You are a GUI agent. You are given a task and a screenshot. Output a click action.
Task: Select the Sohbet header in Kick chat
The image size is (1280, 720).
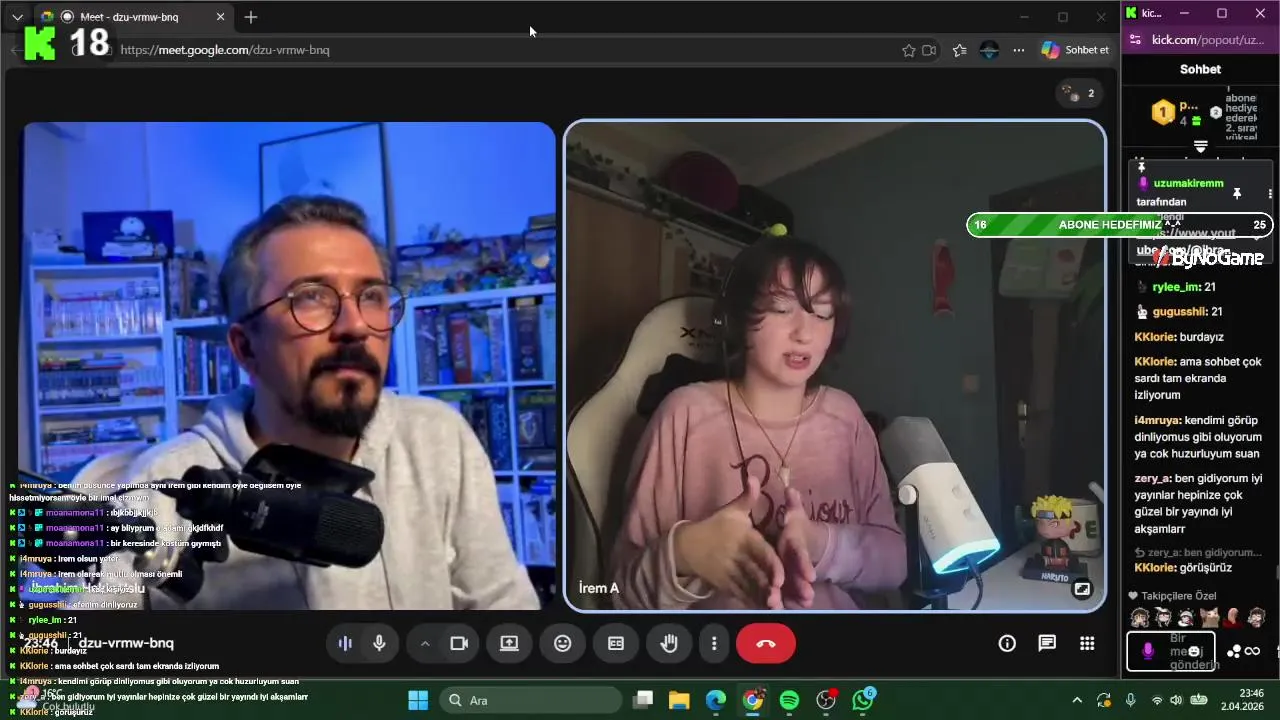tap(1200, 69)
